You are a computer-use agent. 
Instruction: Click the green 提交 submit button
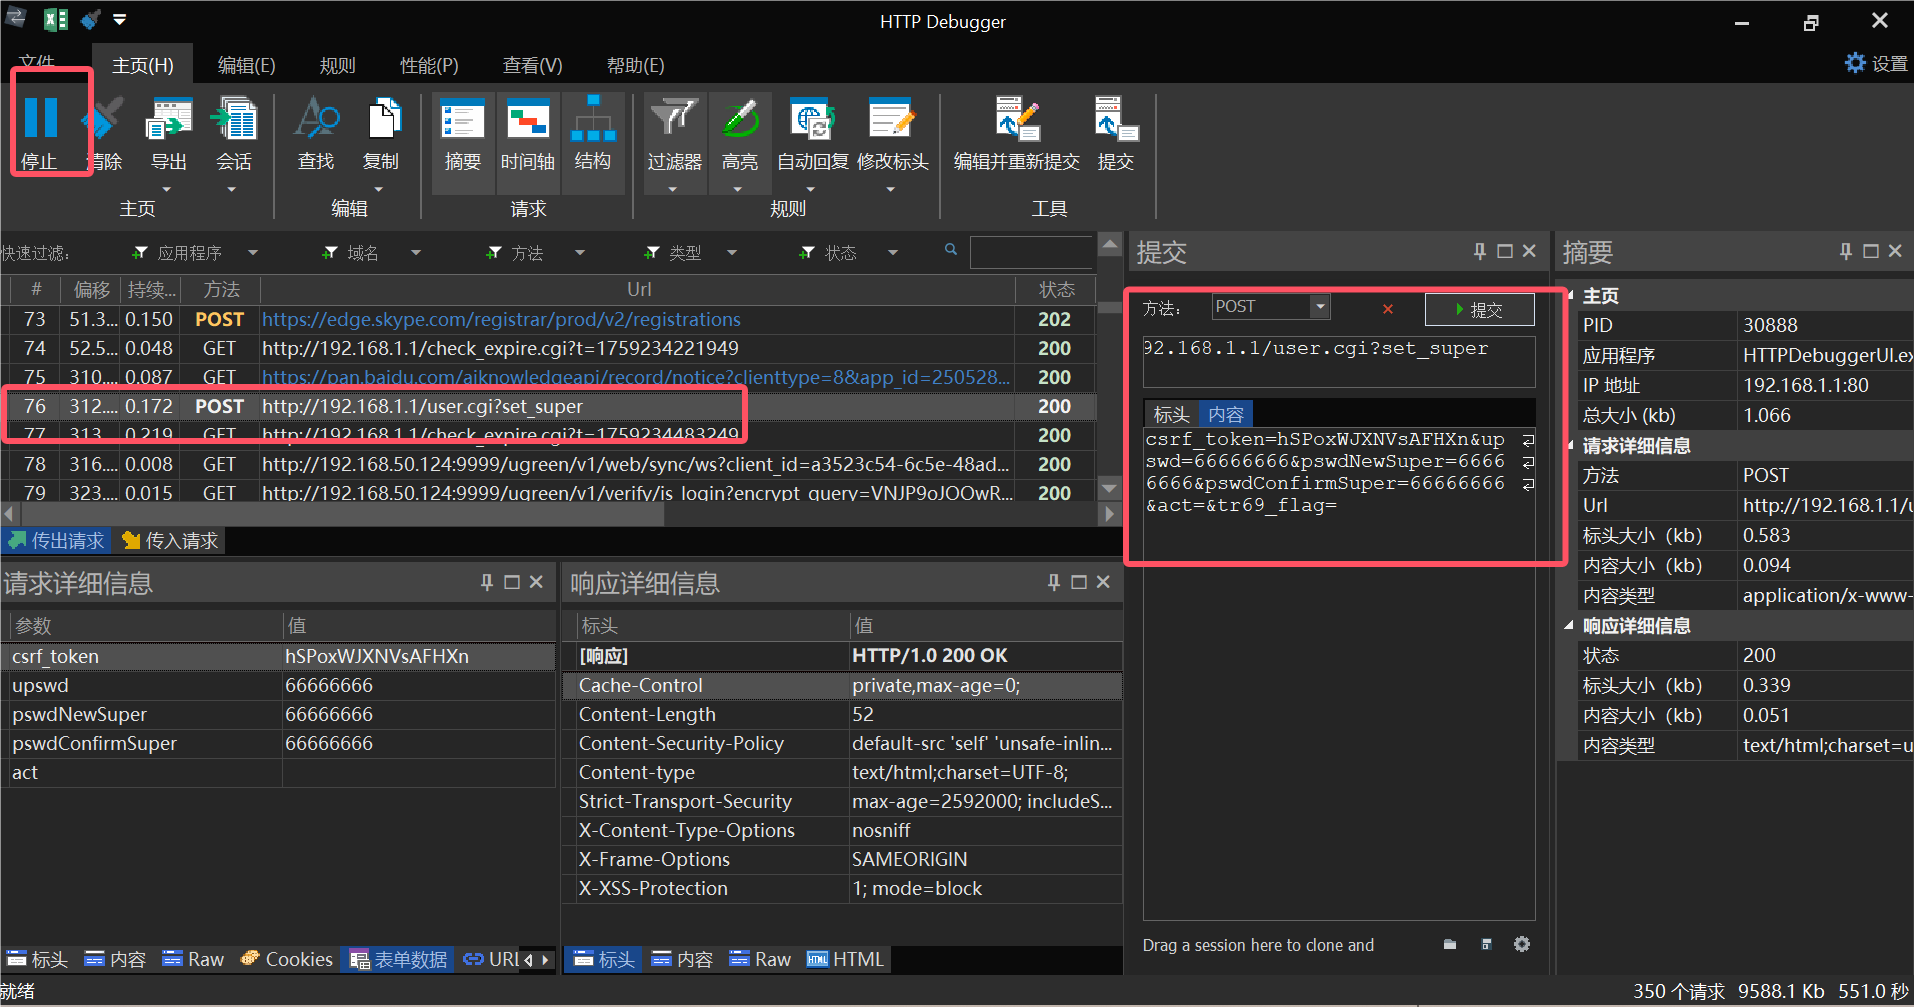coord(1479,310)
